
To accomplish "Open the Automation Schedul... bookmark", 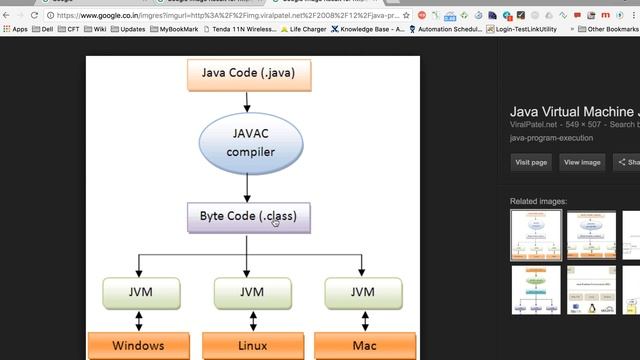I will pyautogui.click(x=446, y=29).
